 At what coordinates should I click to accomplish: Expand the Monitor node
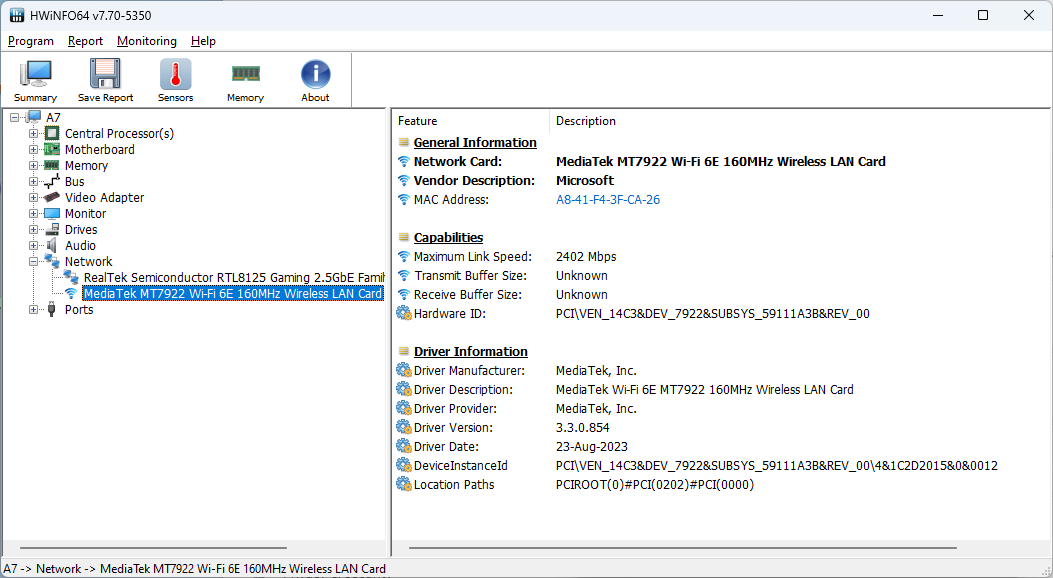(33, 213)
